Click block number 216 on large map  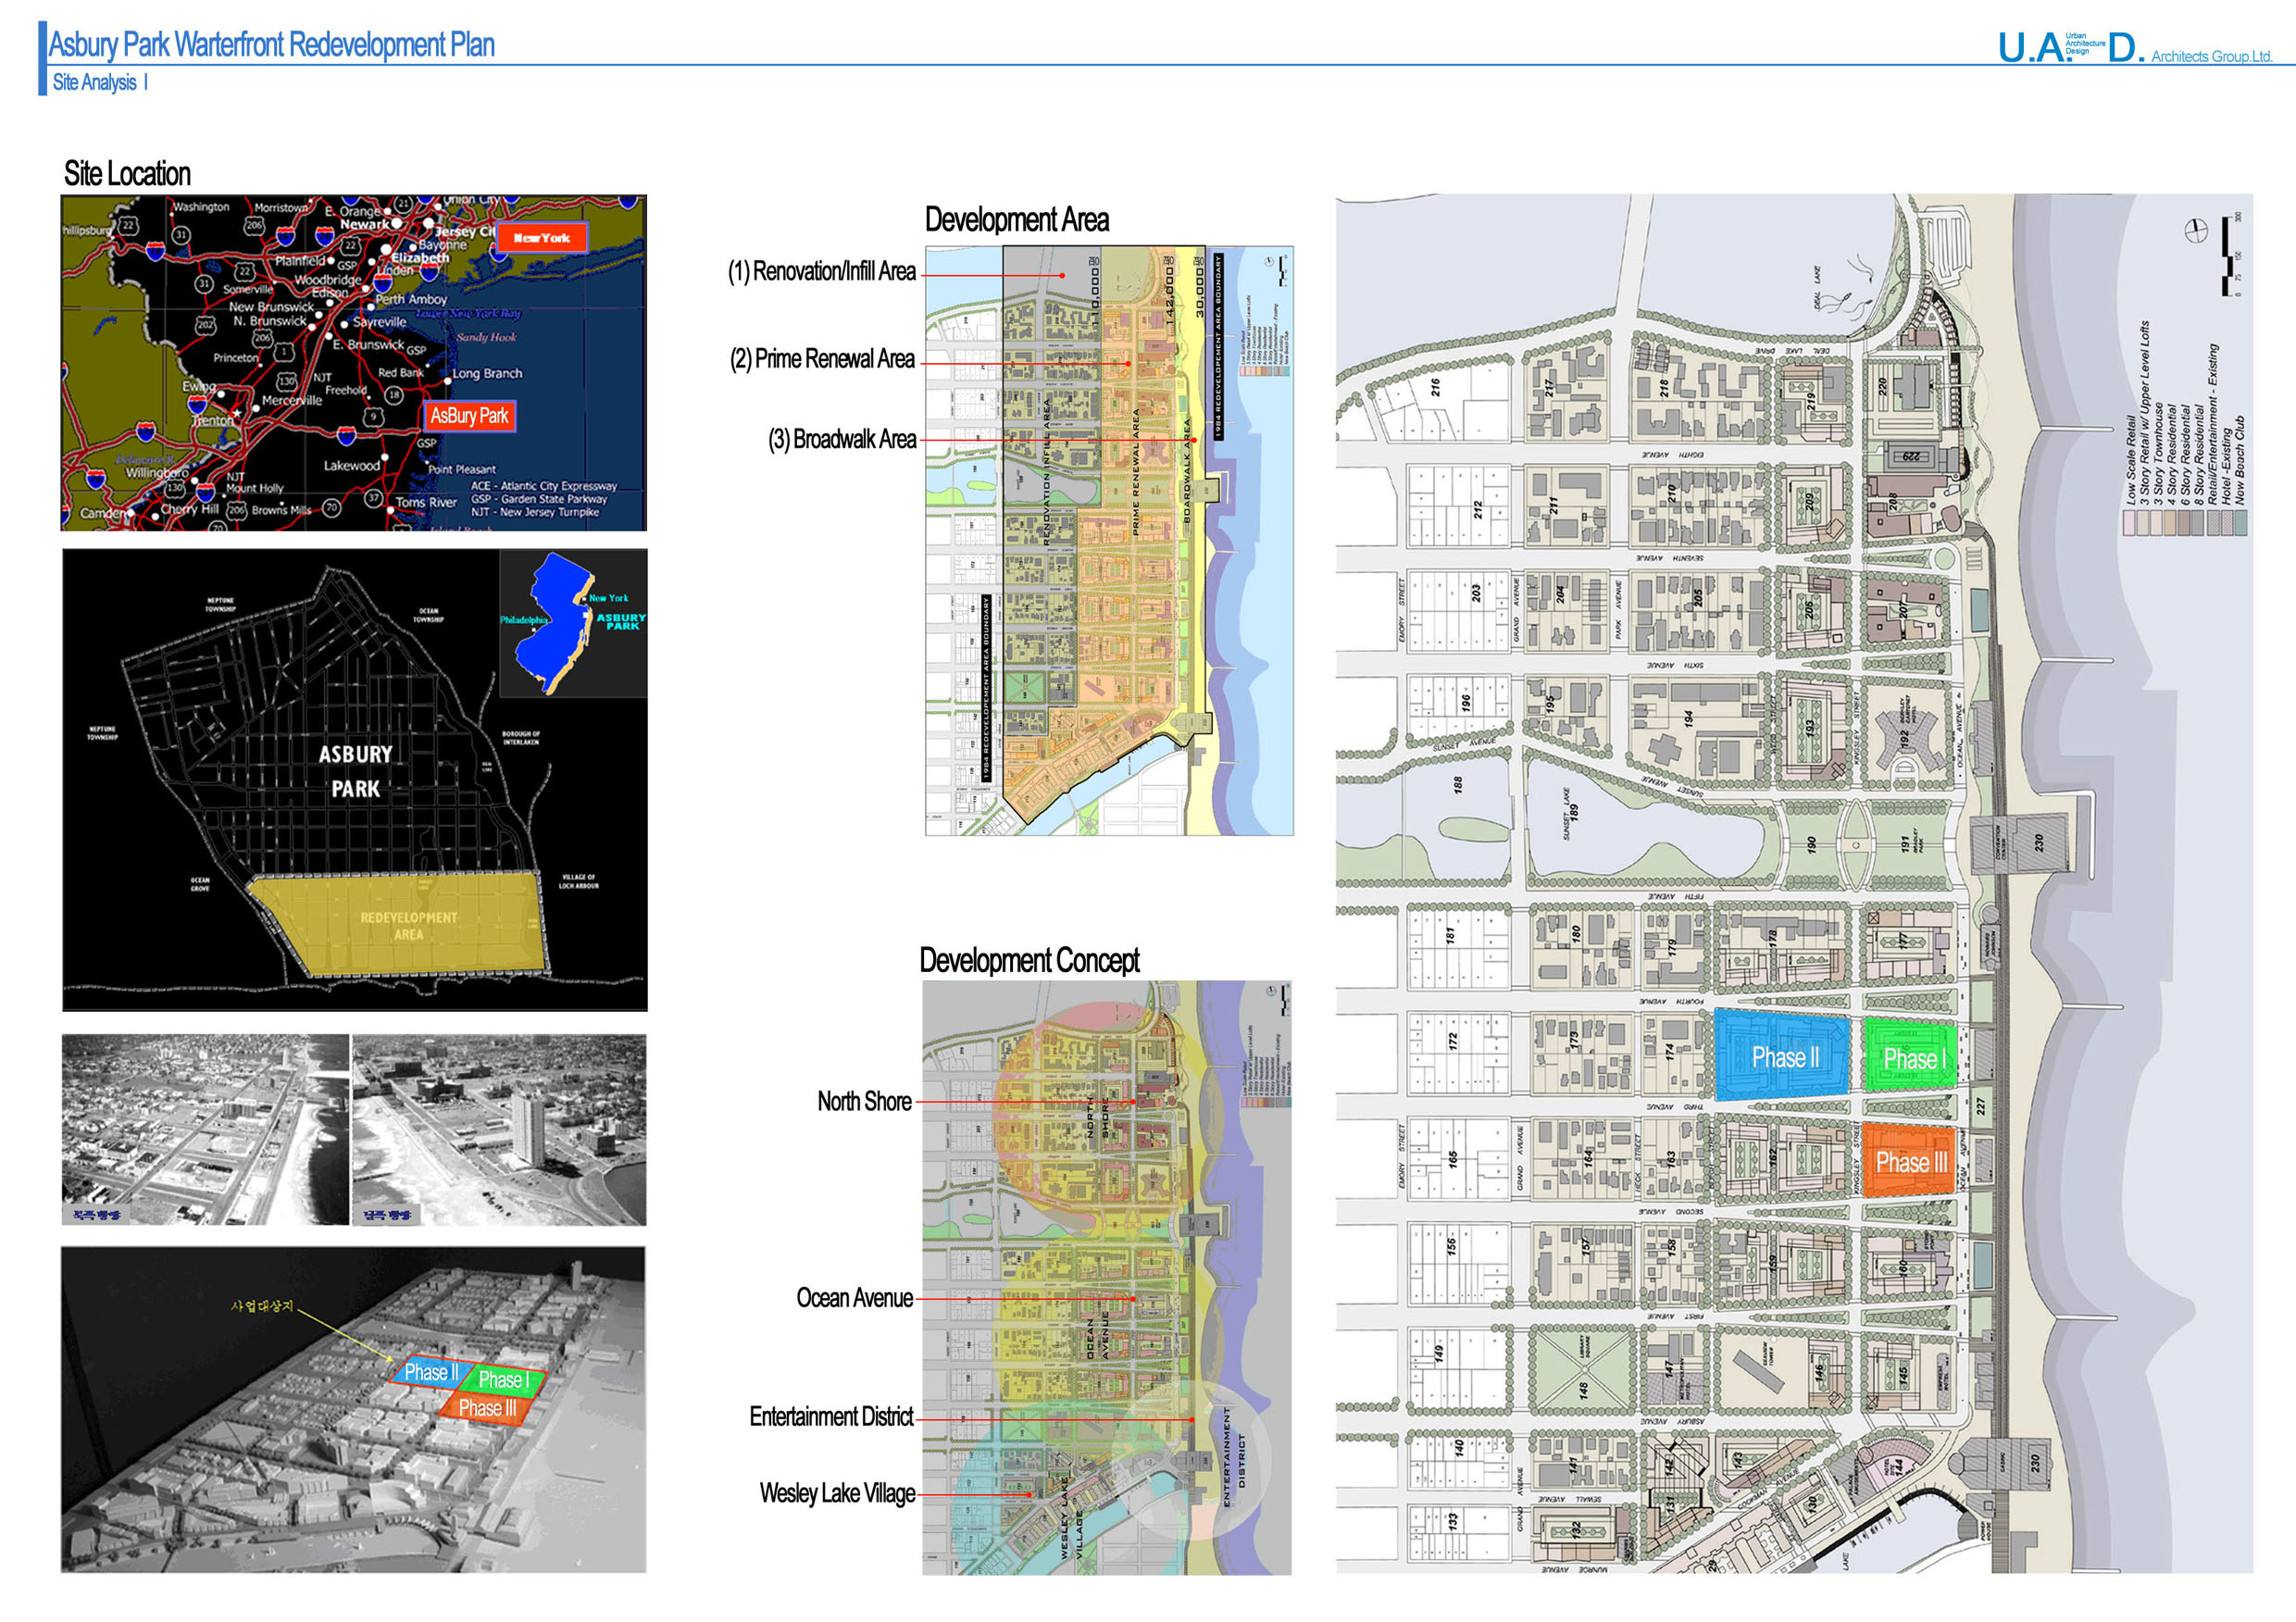tap(1435, 387)
